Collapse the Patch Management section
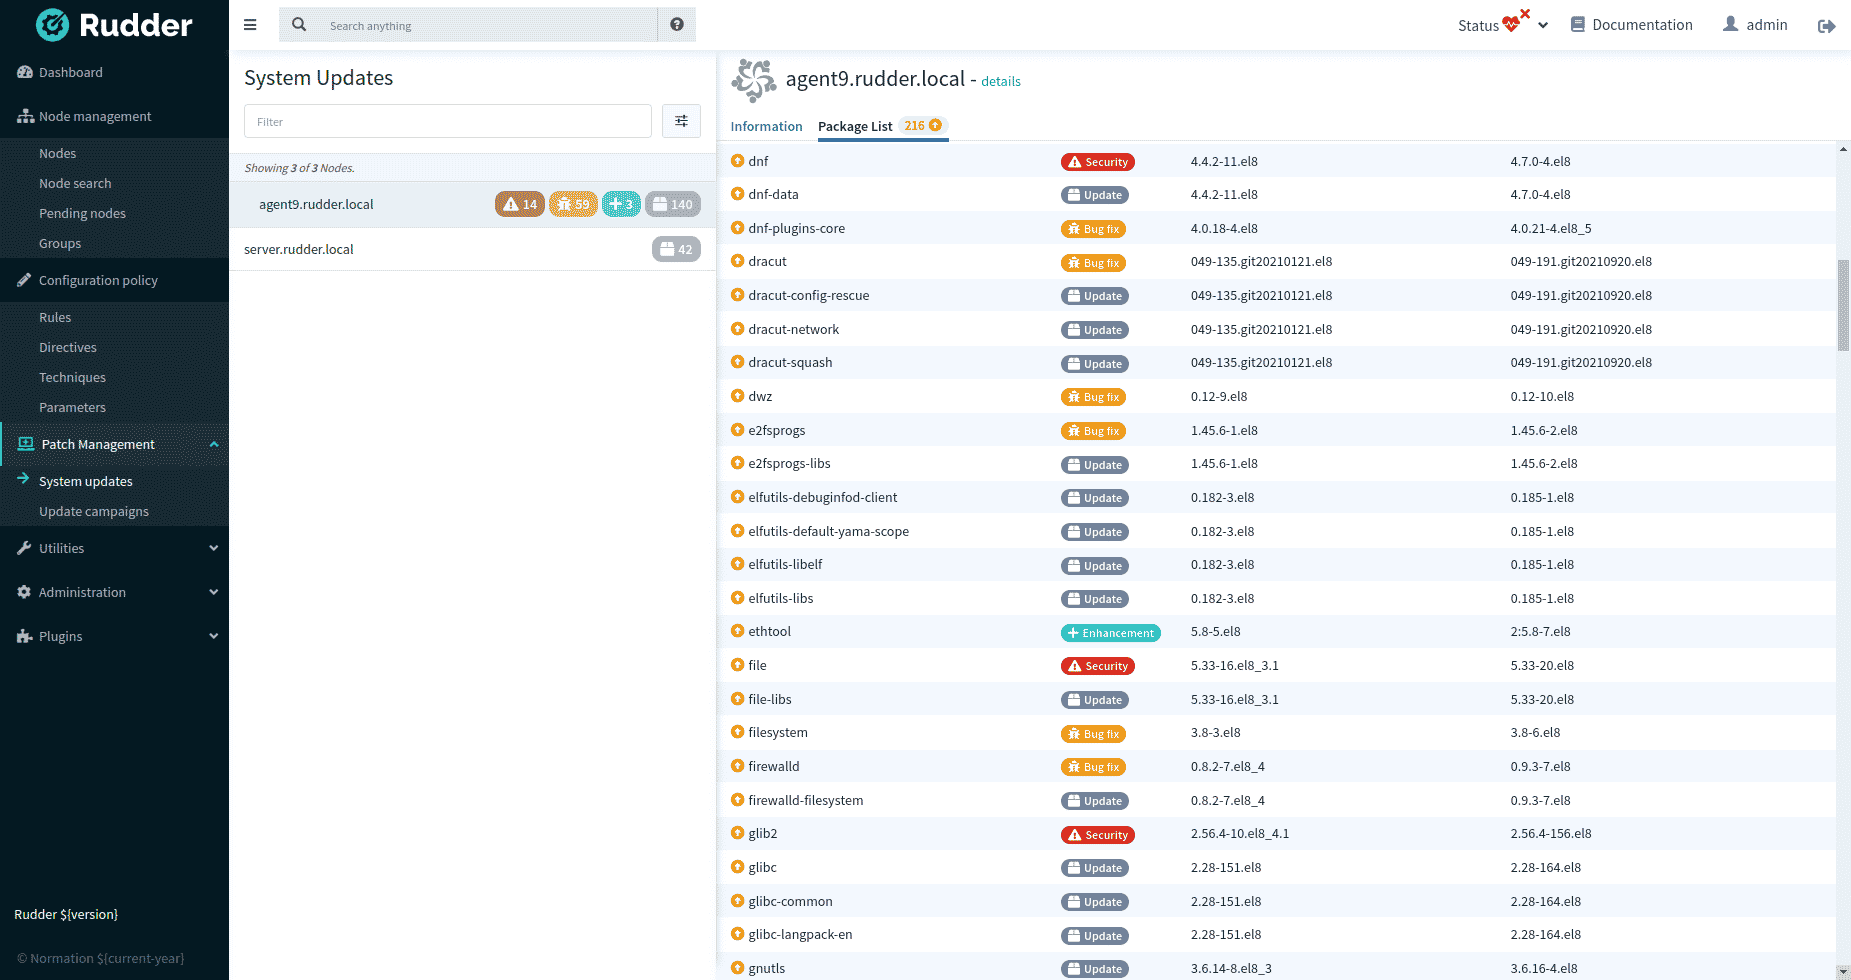 click(213, 444)
